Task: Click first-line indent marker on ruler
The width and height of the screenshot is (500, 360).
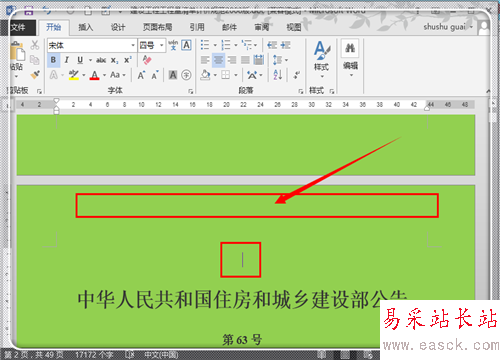Action: 56,100
